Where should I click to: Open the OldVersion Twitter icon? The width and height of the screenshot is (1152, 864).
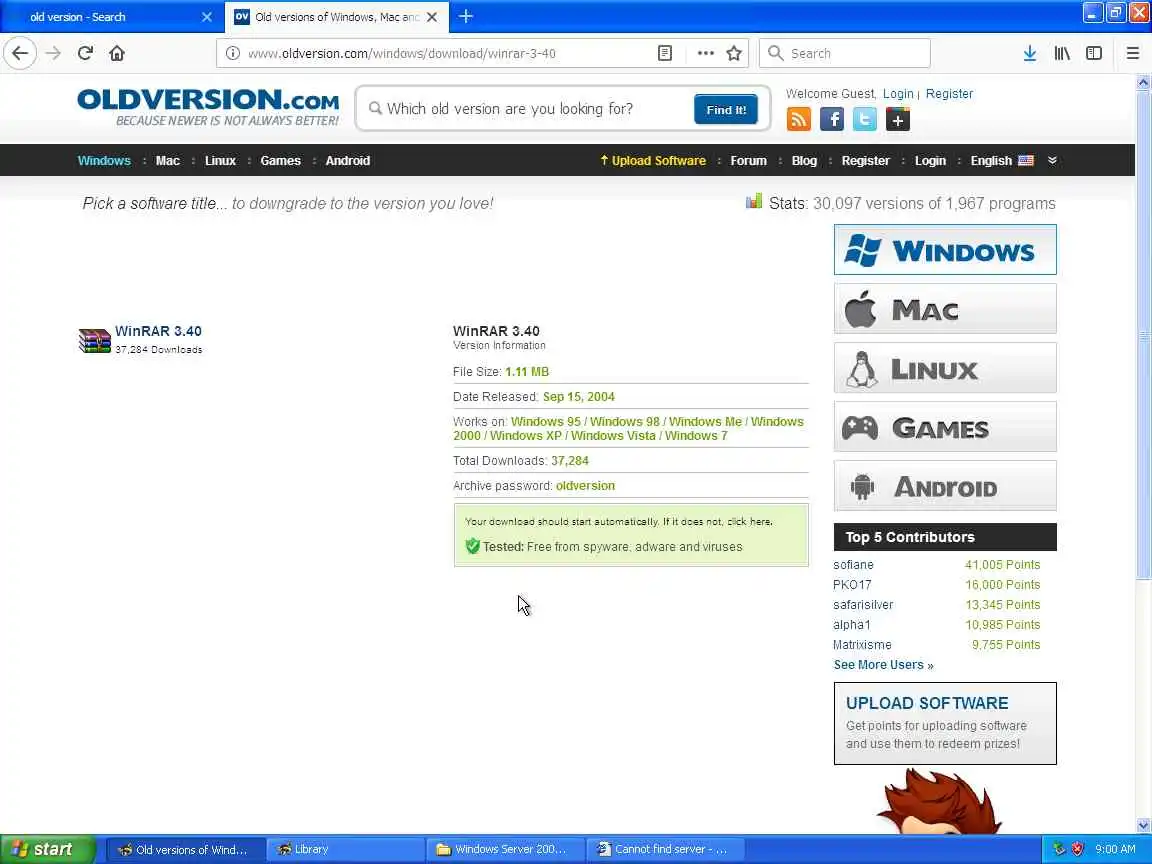click(865, 119)
